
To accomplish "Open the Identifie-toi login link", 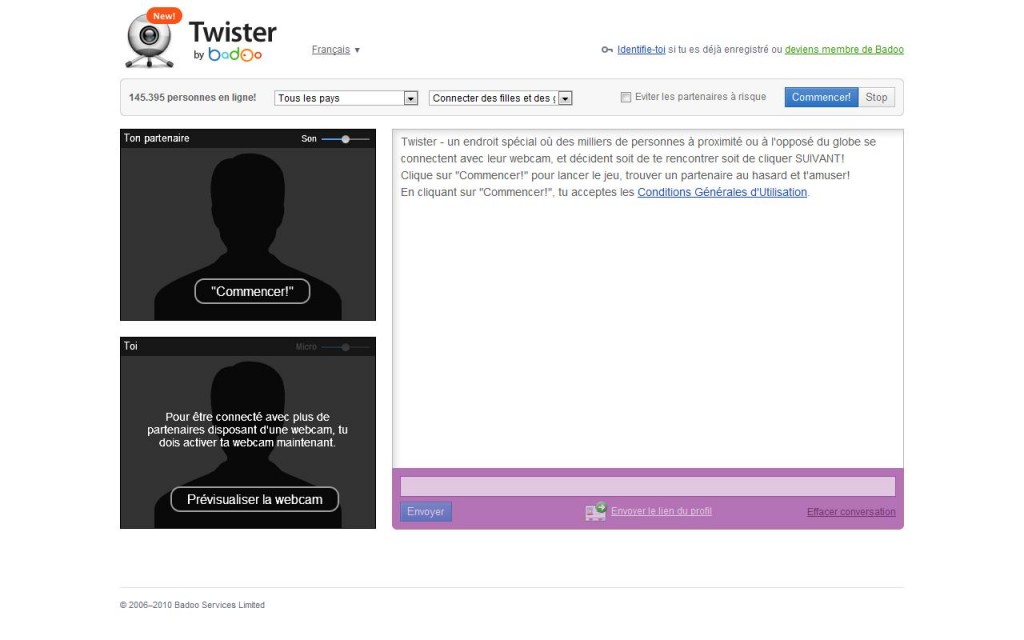I will coord(641,50).
